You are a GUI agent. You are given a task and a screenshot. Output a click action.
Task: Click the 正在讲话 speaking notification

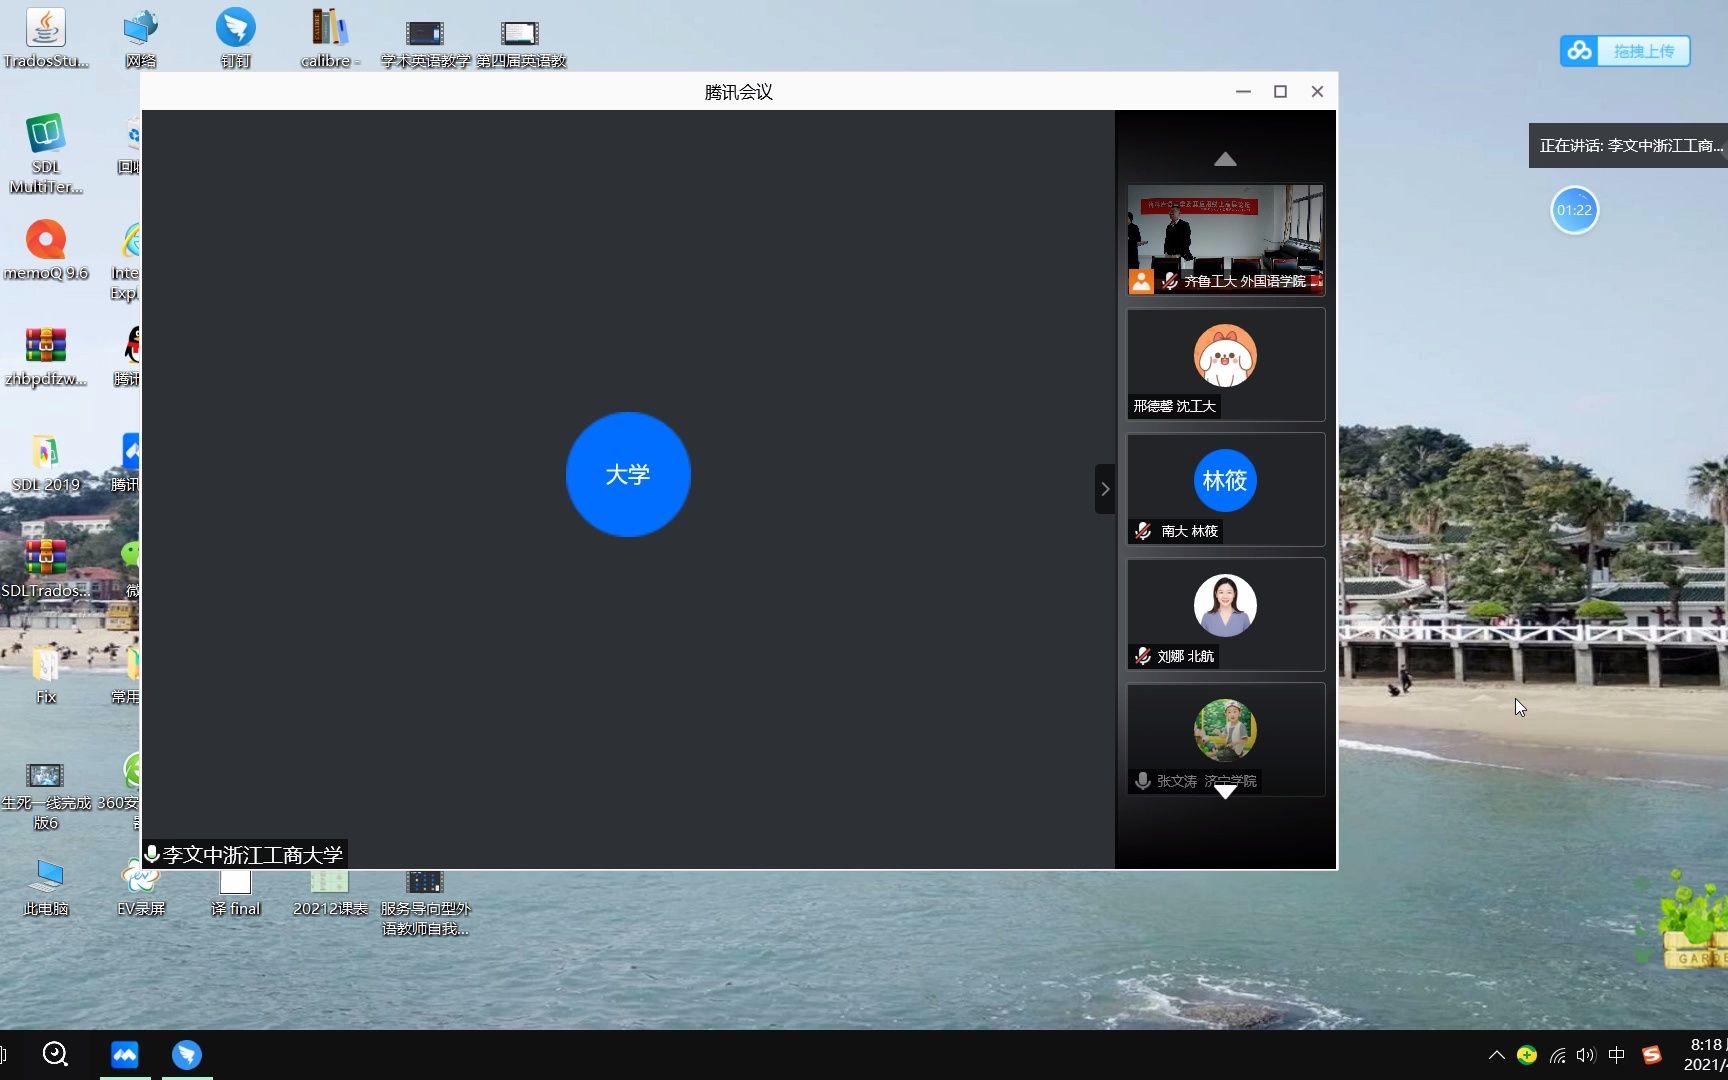pos(1628,146)
